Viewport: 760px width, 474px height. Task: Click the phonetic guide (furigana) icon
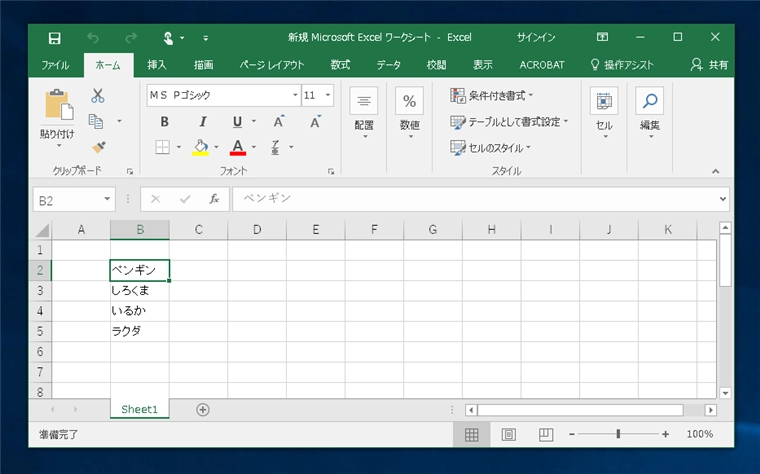pos(275,147)
